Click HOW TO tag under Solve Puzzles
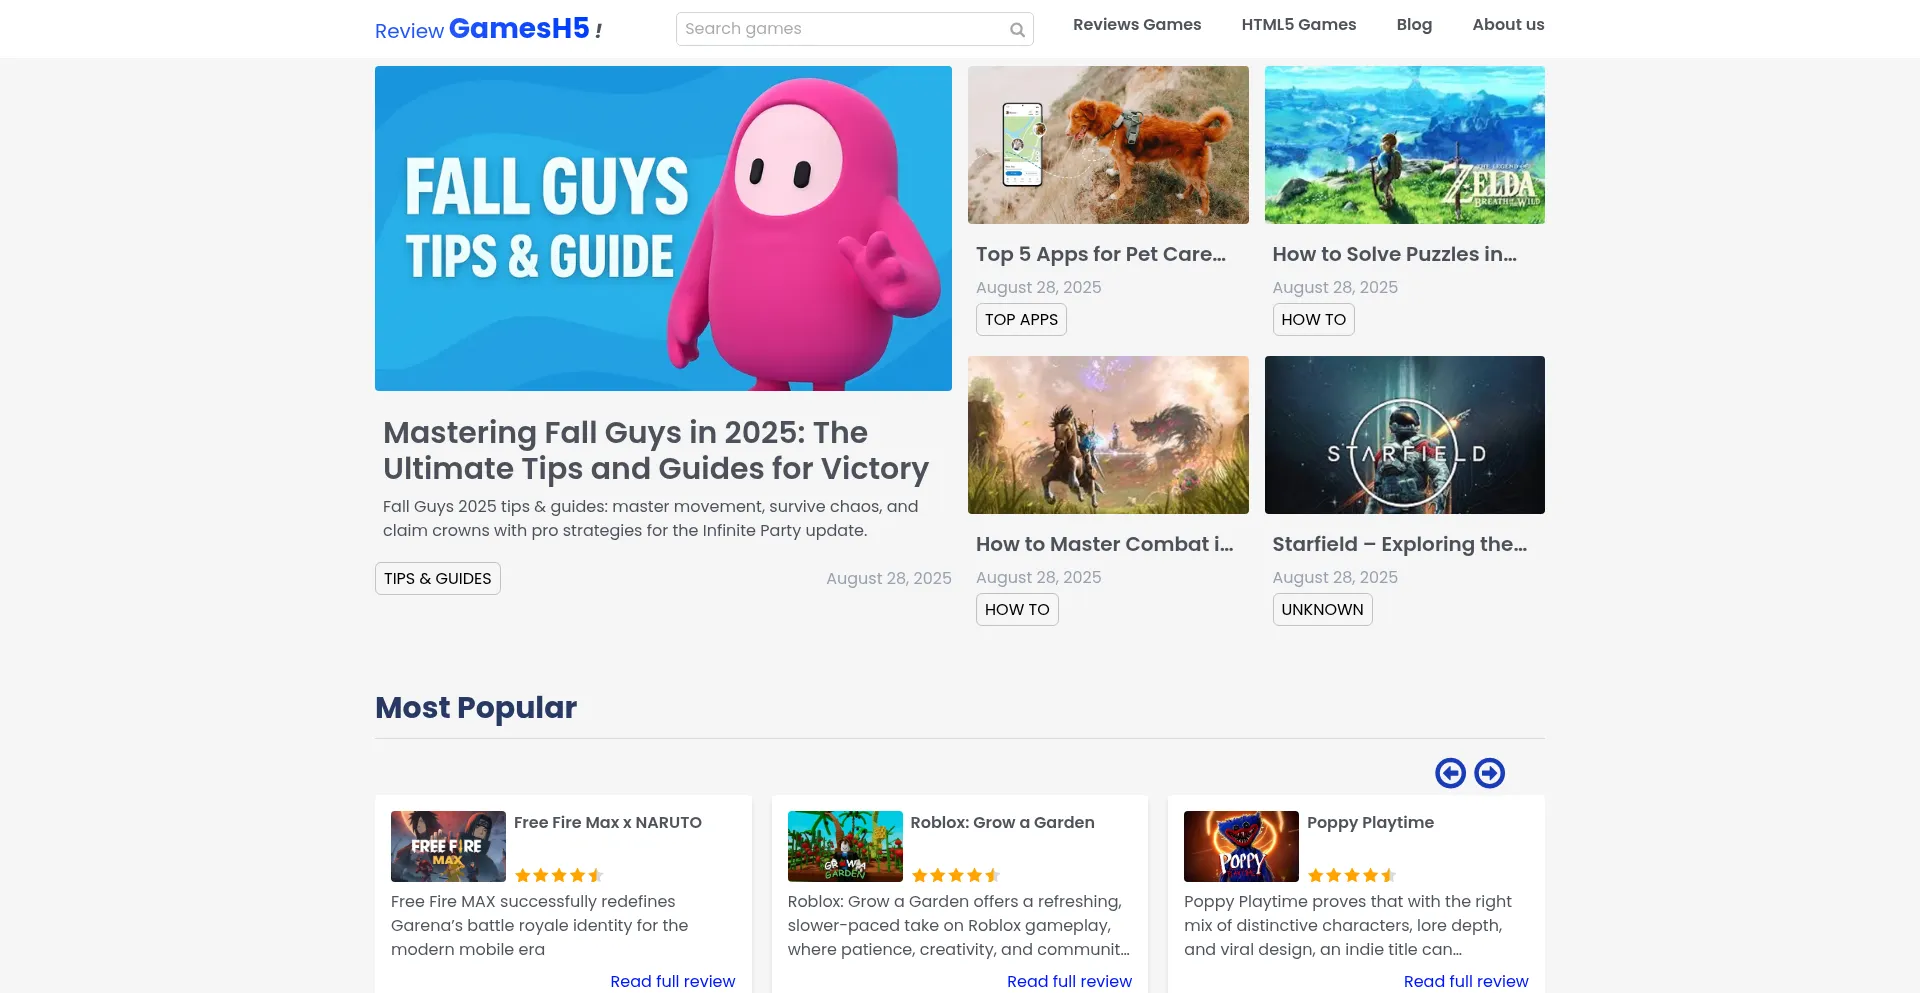The height and width of the screenshot is (993, 1920). (1313, 319)
